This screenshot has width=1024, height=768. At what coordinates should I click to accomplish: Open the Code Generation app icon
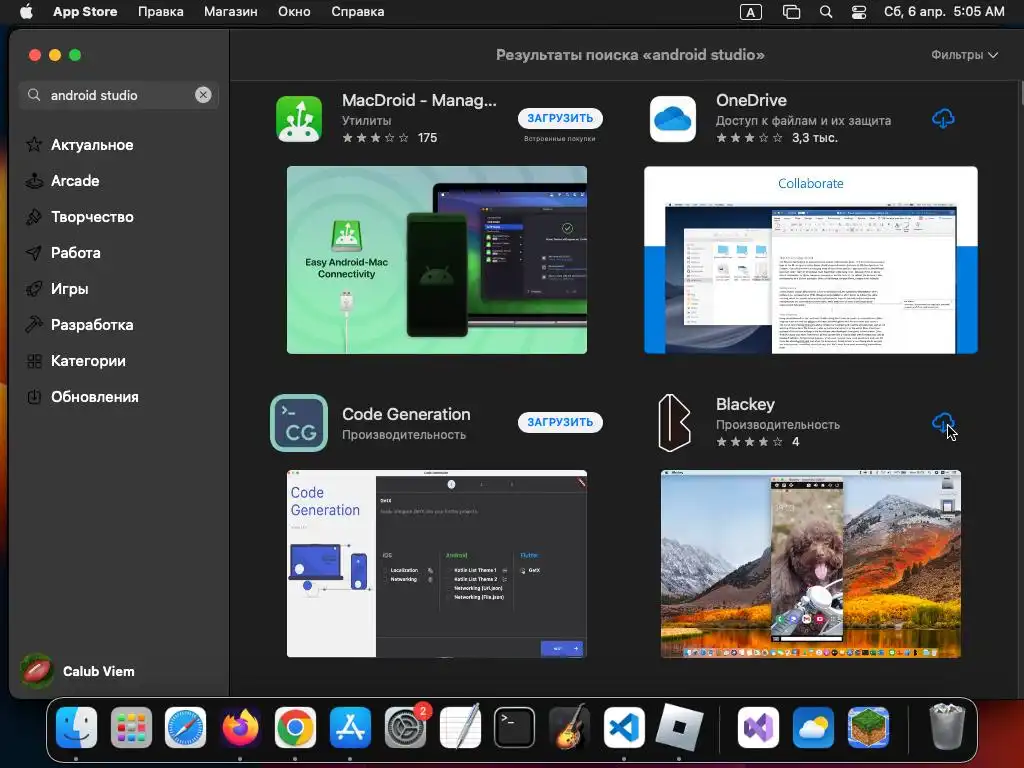[x=298, y=423]
